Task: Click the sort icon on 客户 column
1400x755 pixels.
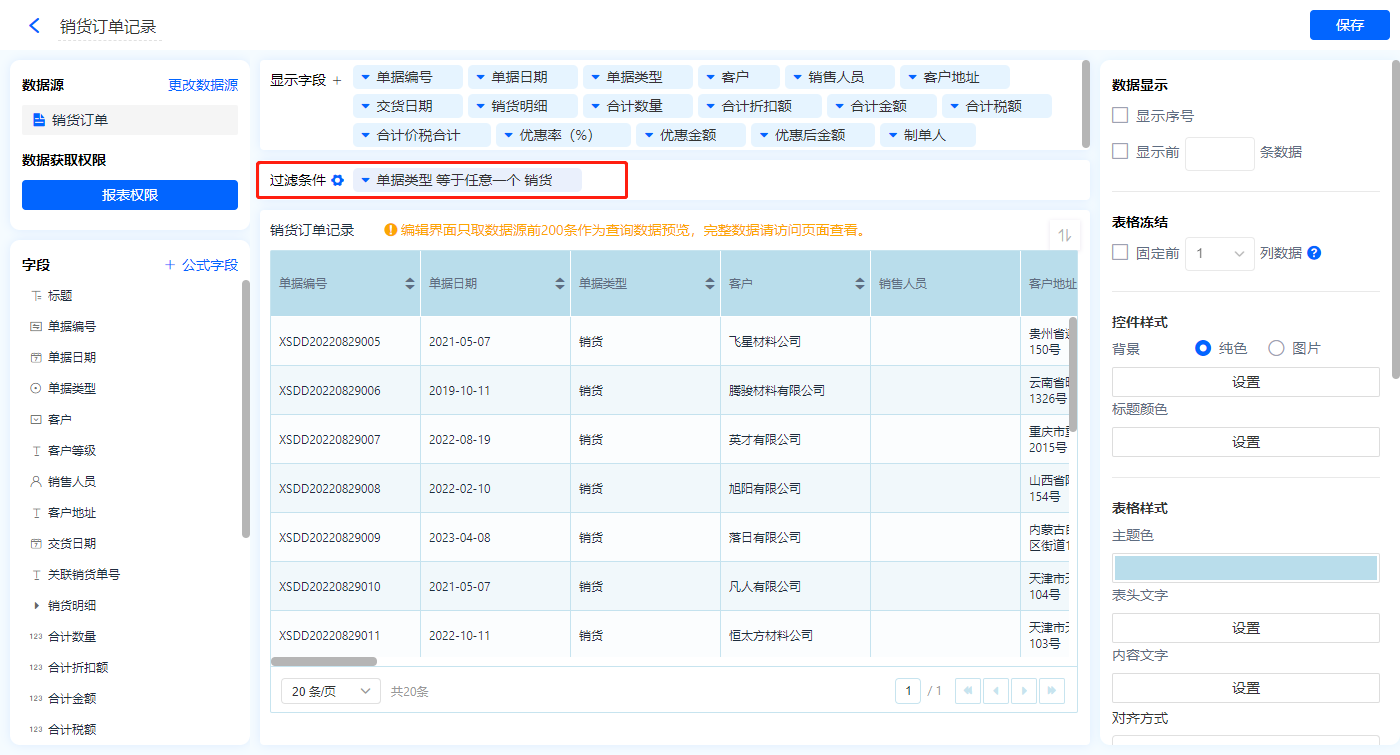Action: coord(860,284)
